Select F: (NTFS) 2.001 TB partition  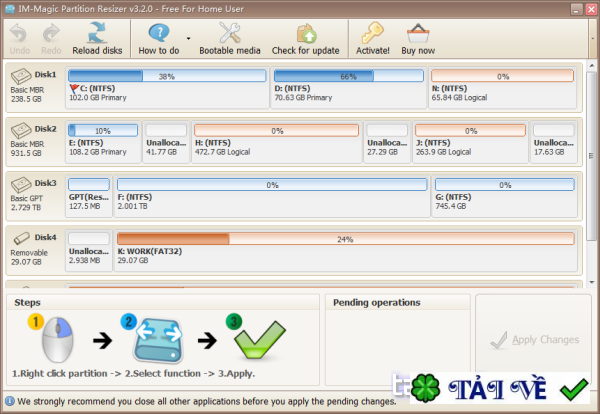(272, 196)
